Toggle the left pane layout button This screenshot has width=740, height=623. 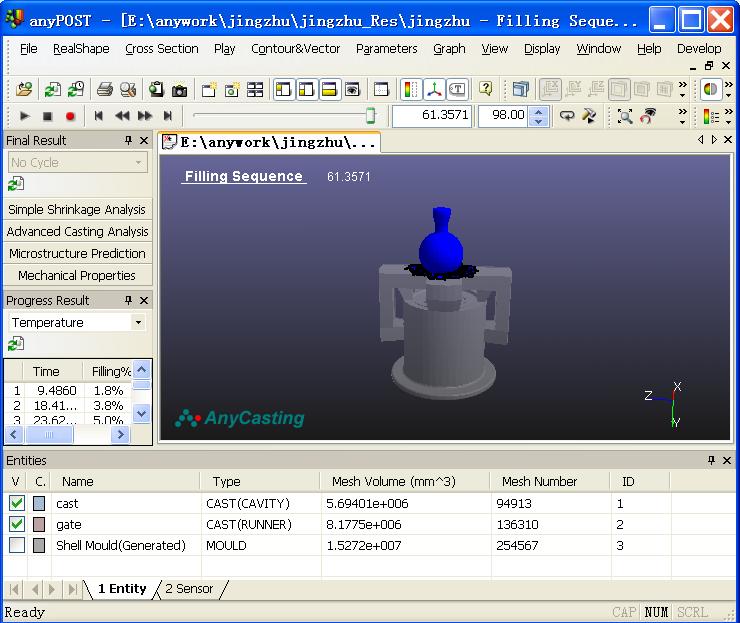283,89
